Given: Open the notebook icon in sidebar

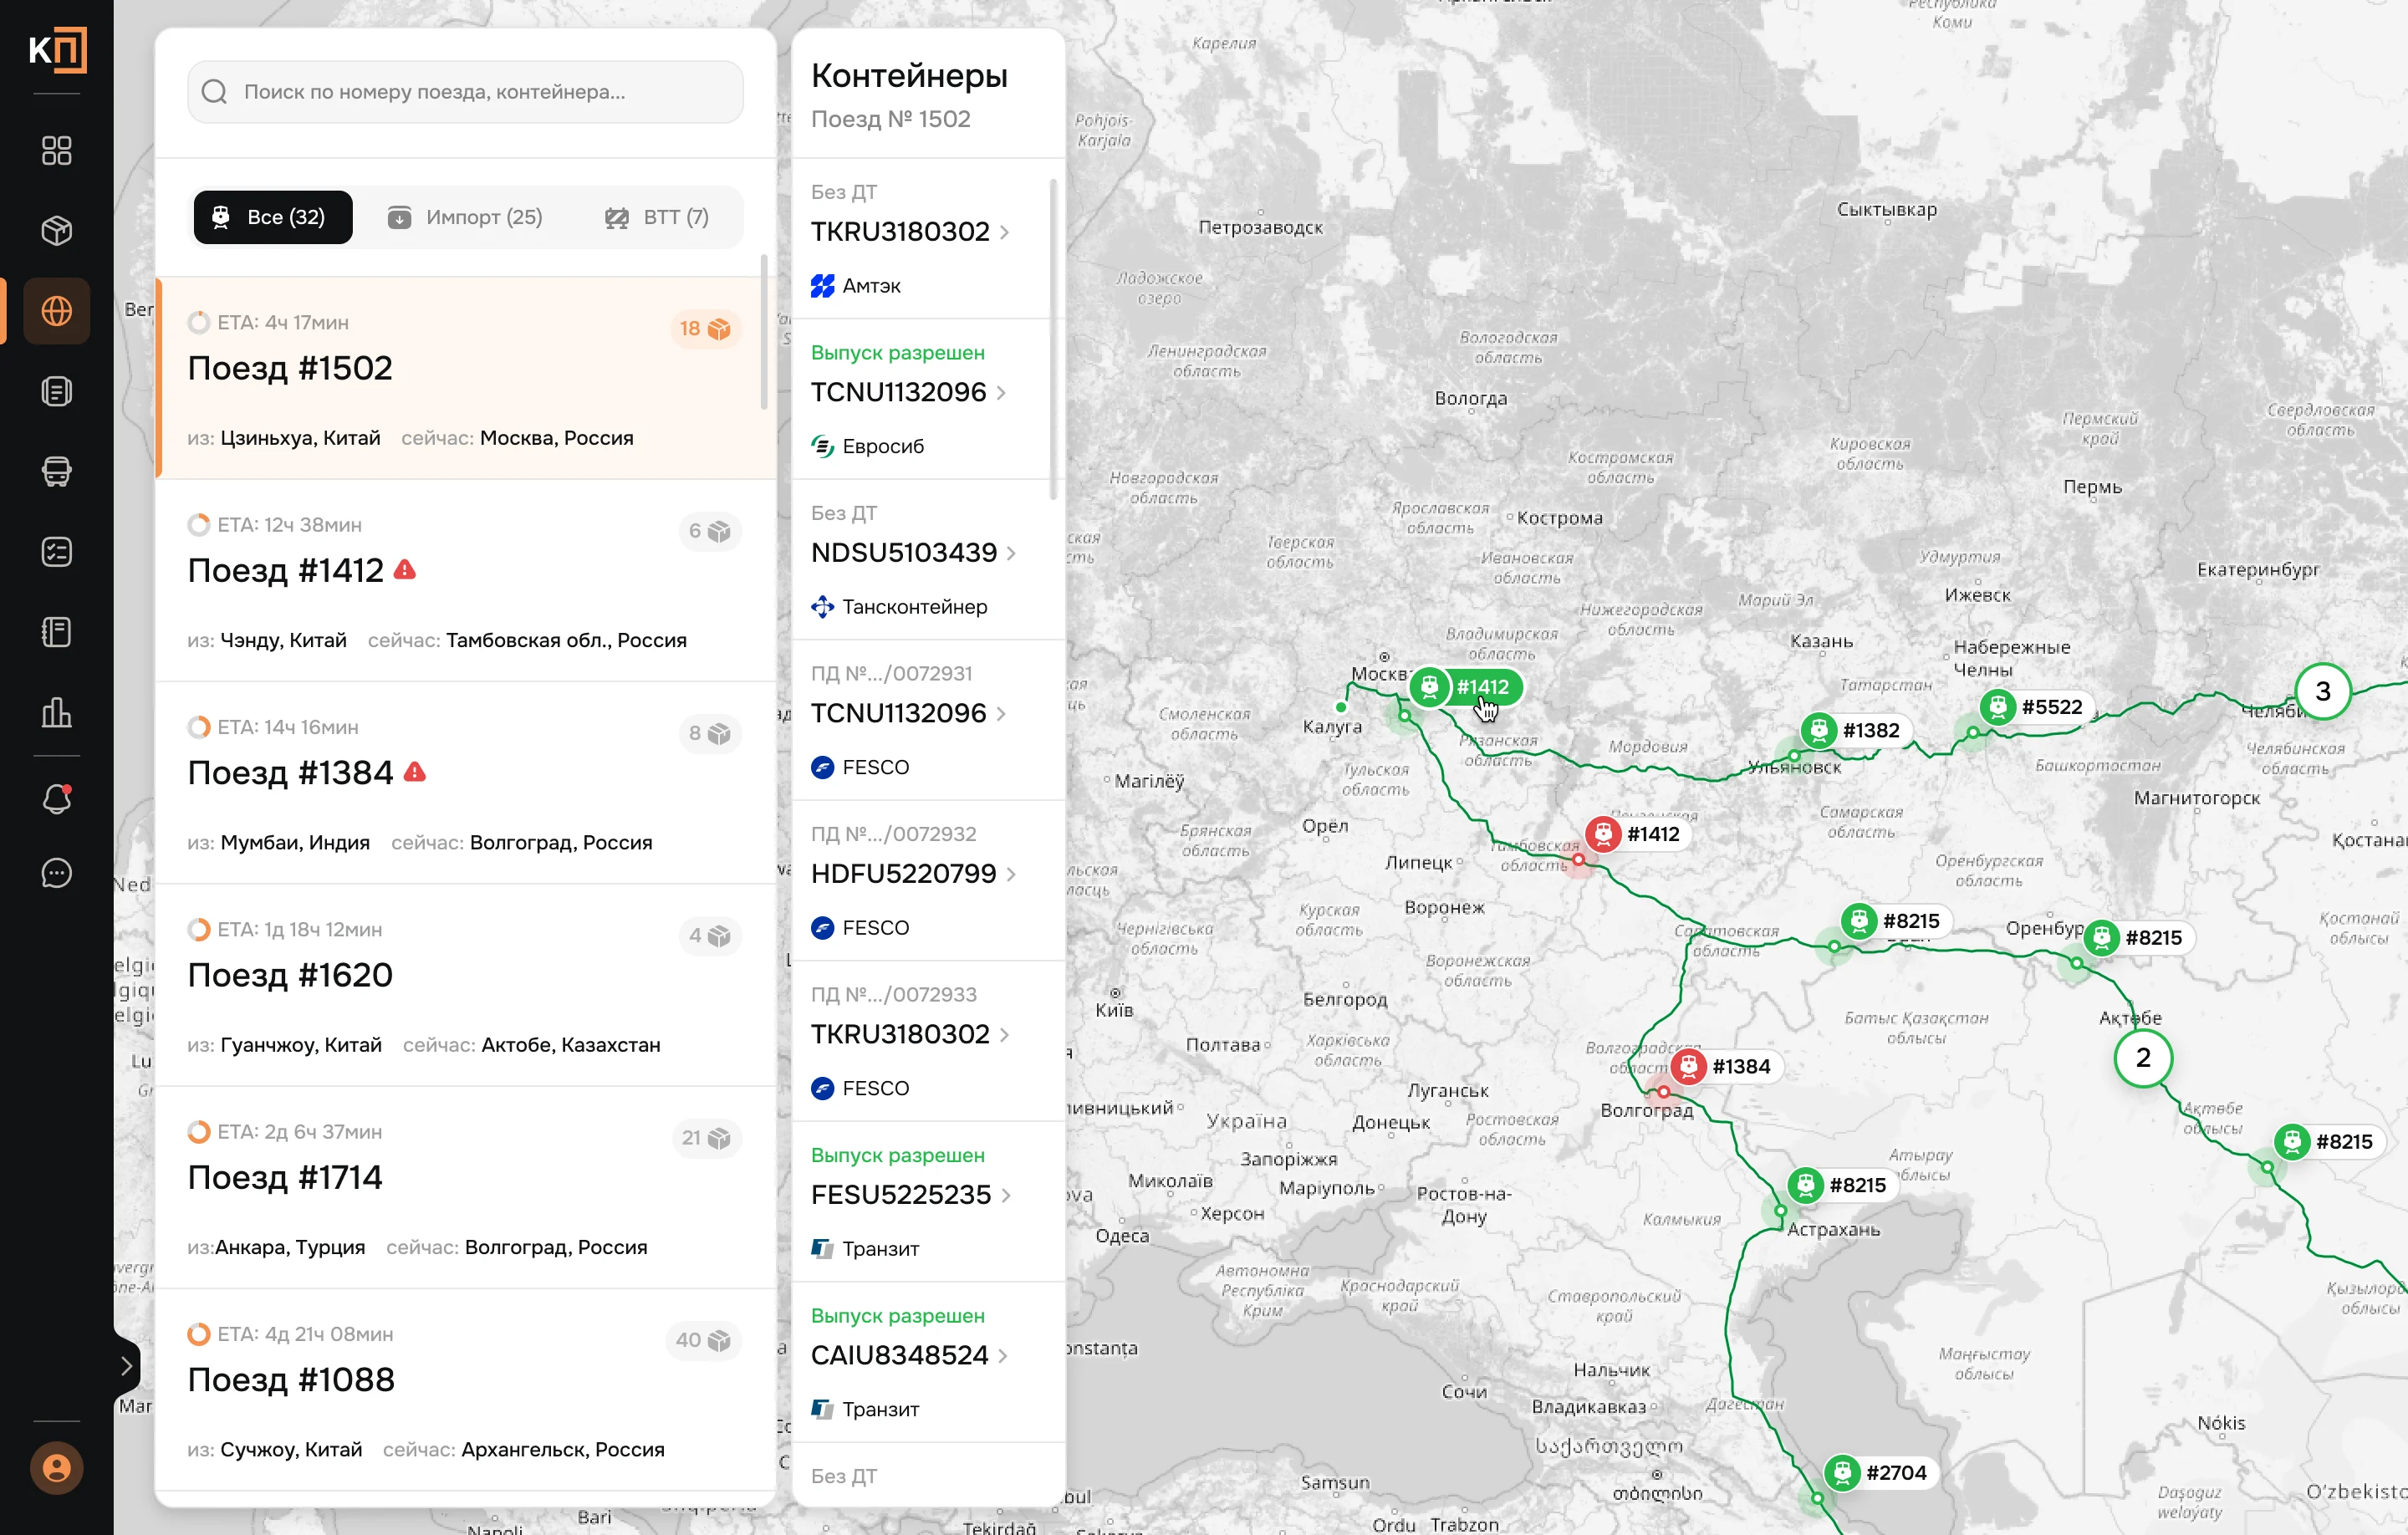Looking at the screenshot, I should [56, 632].
